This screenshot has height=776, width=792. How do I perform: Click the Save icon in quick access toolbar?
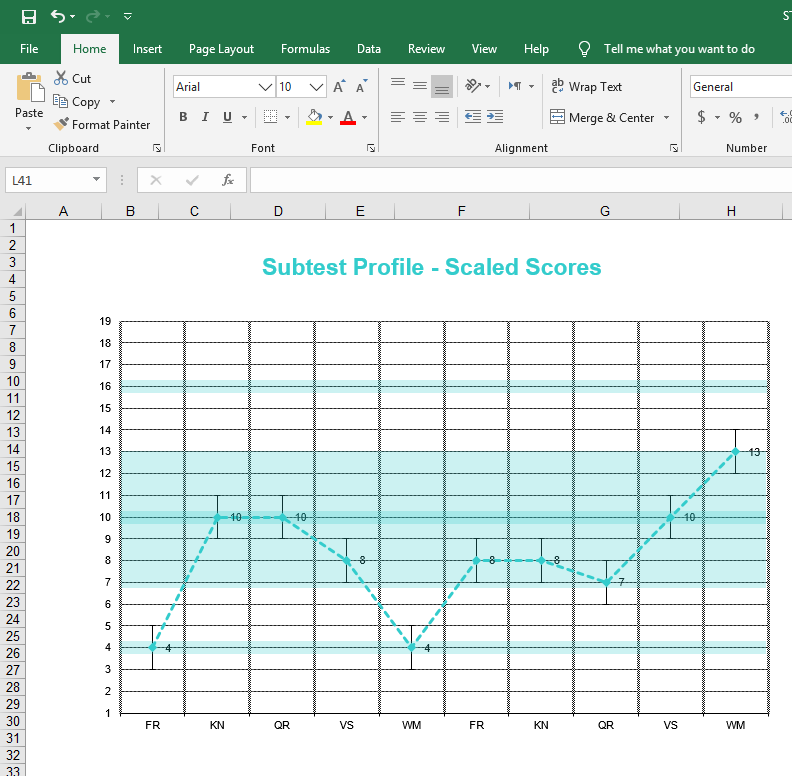(x=29, y=16)
